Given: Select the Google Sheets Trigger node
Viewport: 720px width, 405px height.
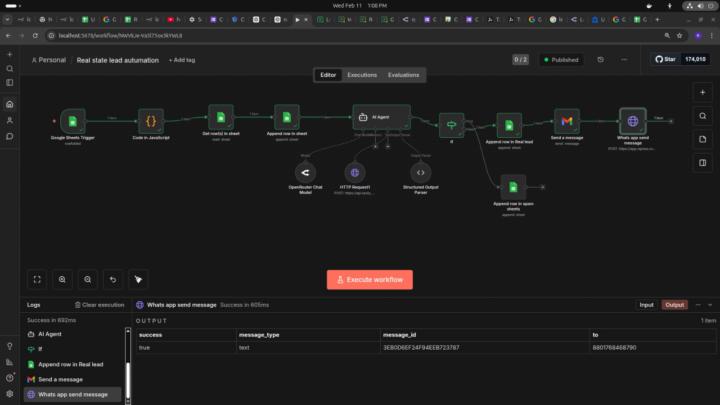Looking at the screenshot, I should [73, 121].
